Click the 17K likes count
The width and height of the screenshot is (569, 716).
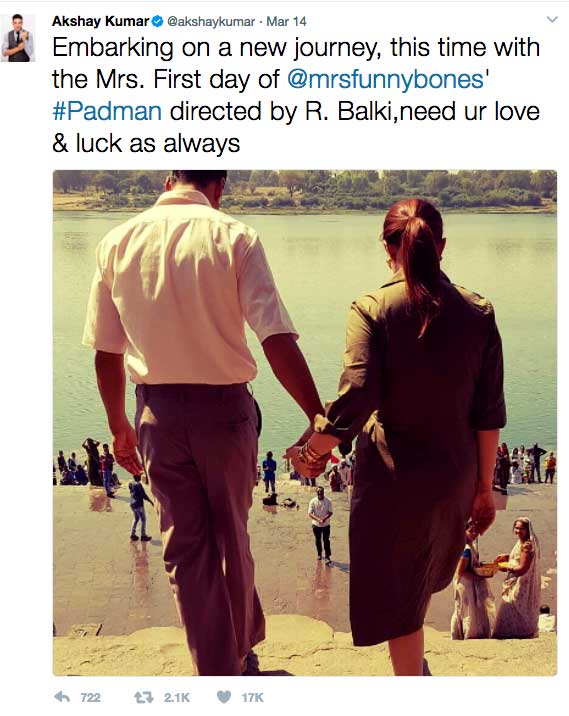253,698
